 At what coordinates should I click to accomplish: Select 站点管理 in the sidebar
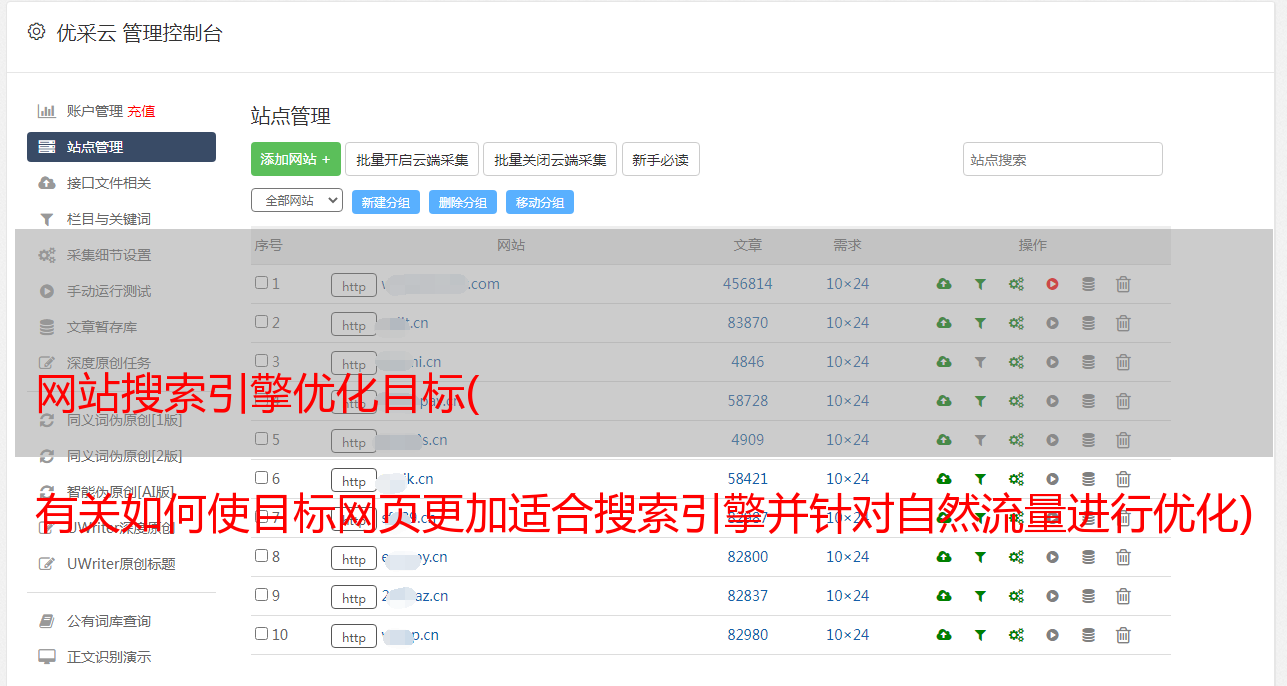pyautogui.click(x=121, y=147)
